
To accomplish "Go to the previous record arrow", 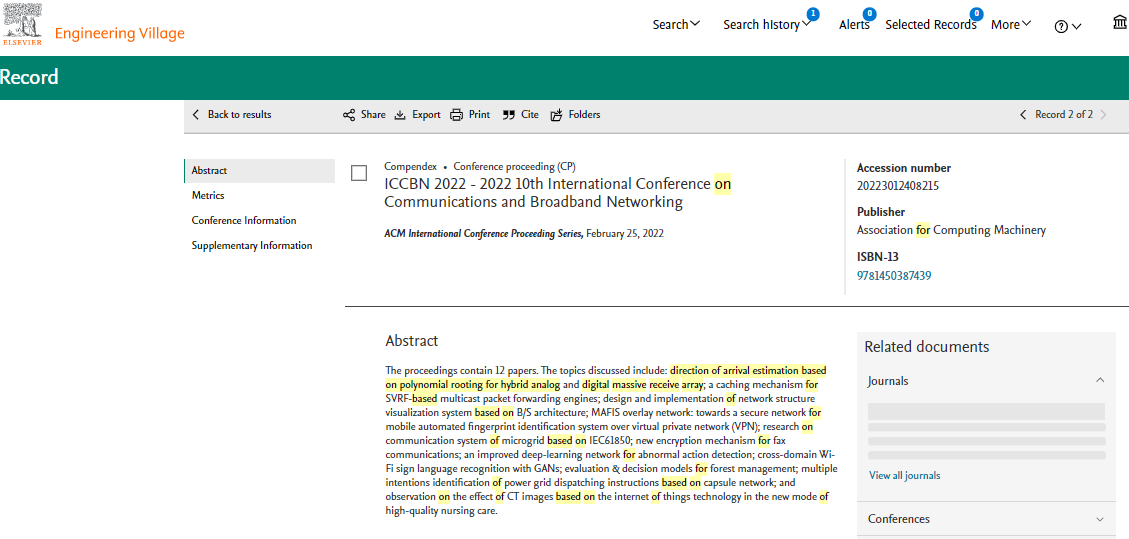I will point(1022,114).
